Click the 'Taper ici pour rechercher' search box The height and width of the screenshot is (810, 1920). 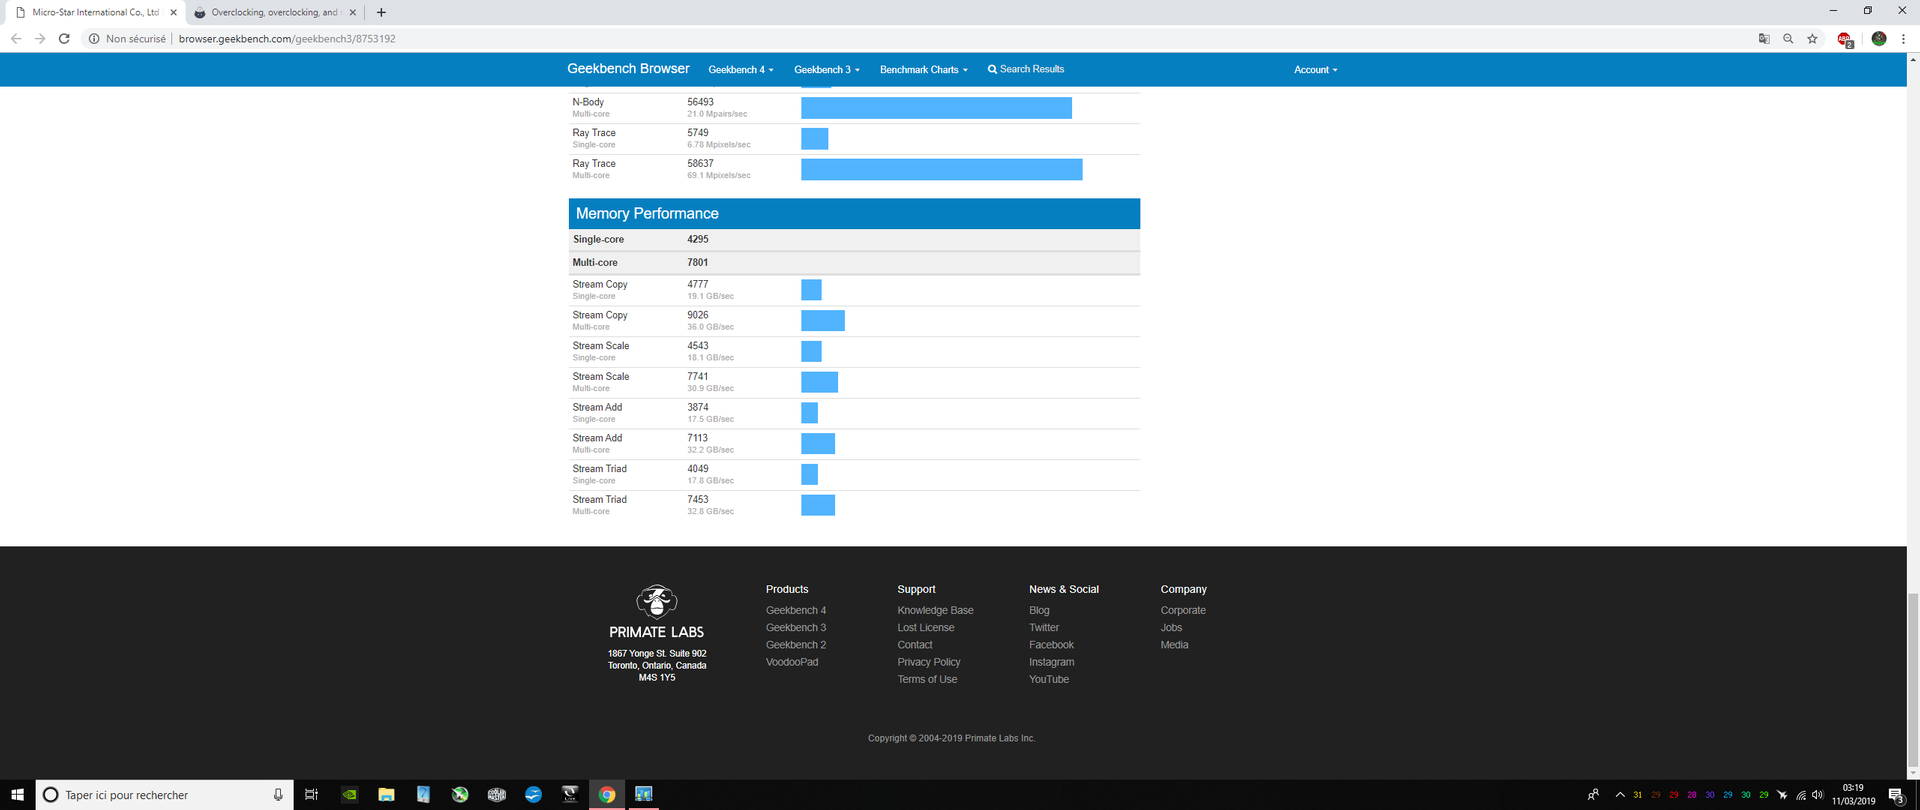coord(165,795)
